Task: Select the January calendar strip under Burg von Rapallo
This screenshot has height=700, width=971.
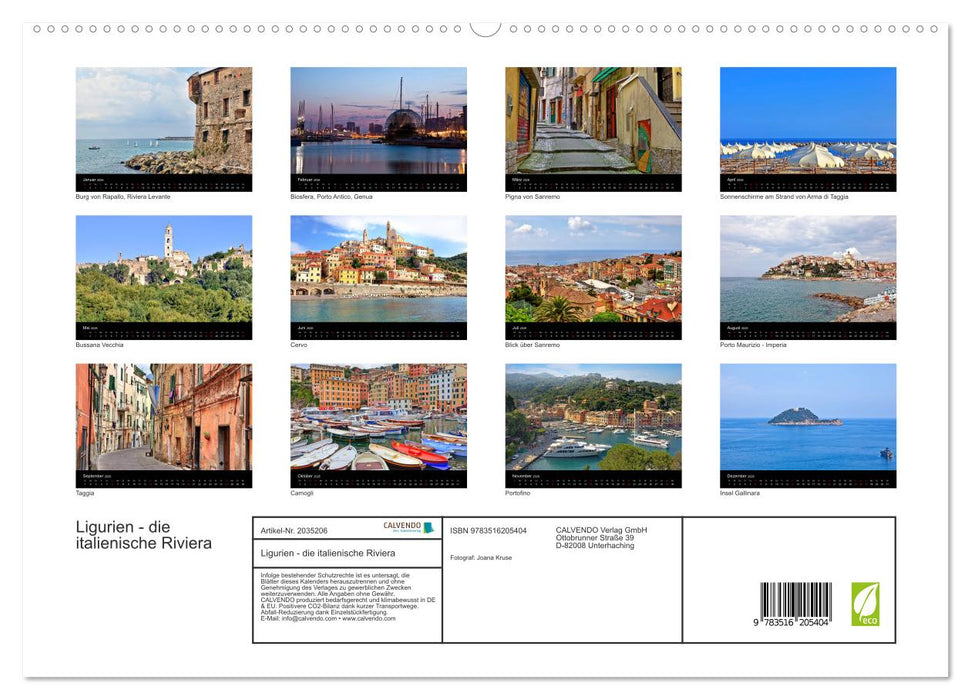Action: click(x=163, y=181)
